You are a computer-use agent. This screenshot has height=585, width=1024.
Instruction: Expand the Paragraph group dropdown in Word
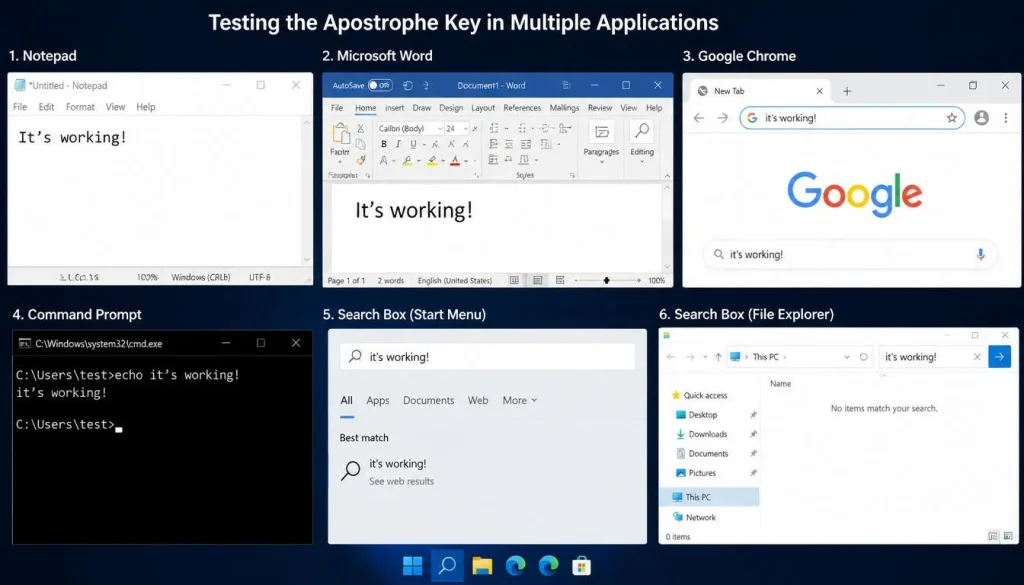(x=601, y=162)
